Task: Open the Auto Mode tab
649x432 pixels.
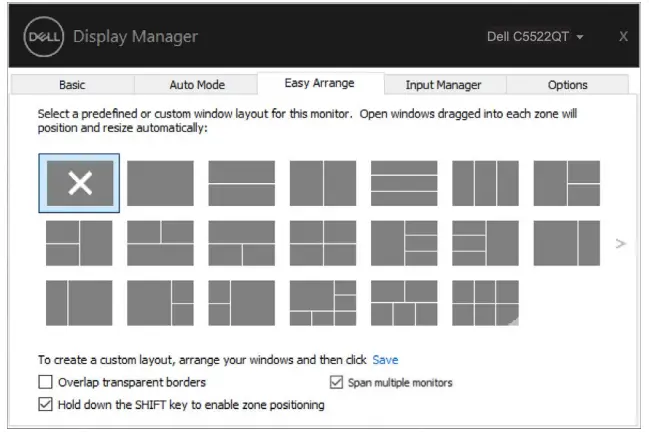Action: click(197, 85)
